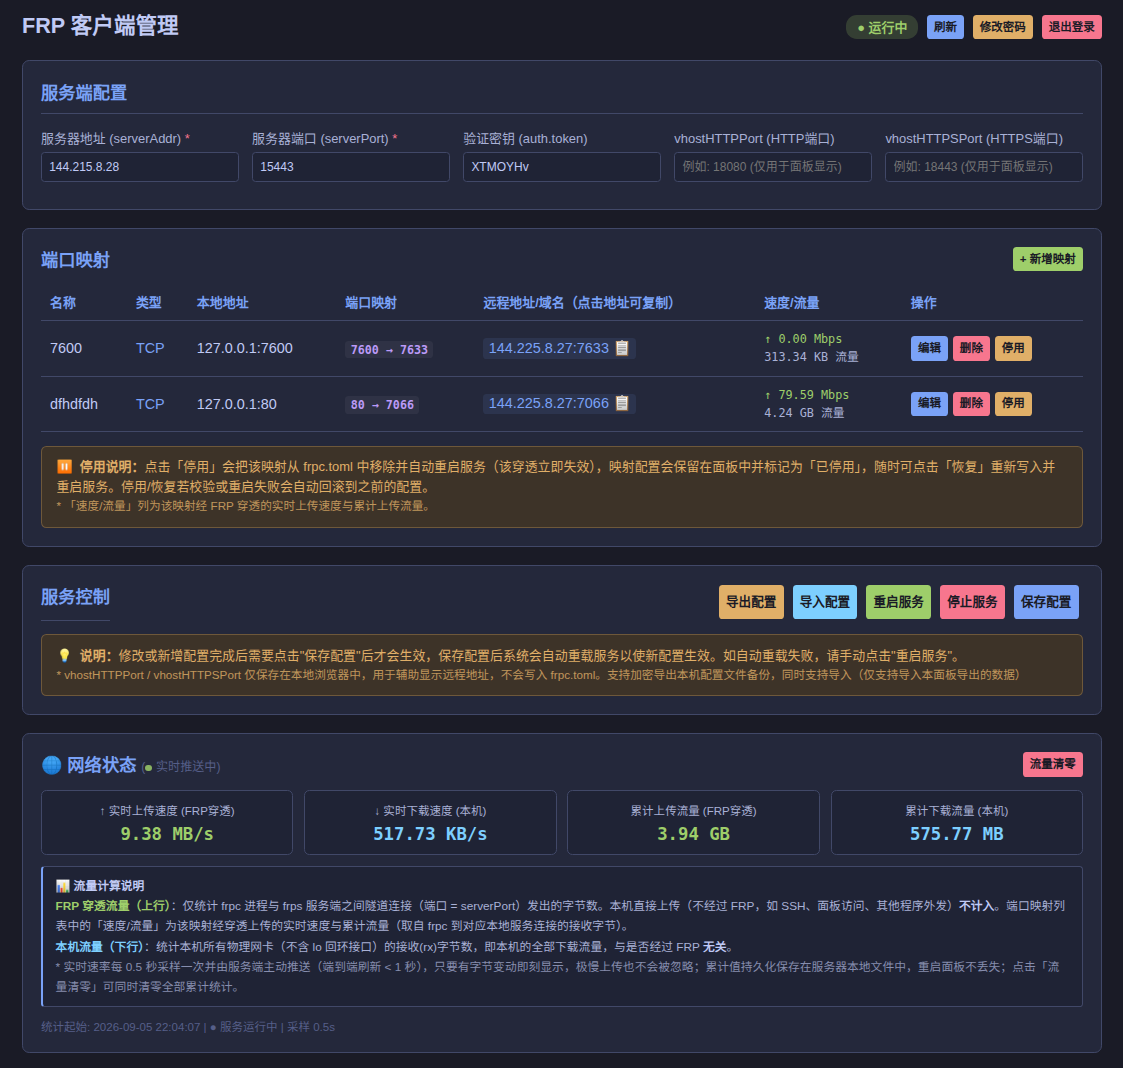
Task: Click 保存配置 save config
Action: tap(1046, 602)
